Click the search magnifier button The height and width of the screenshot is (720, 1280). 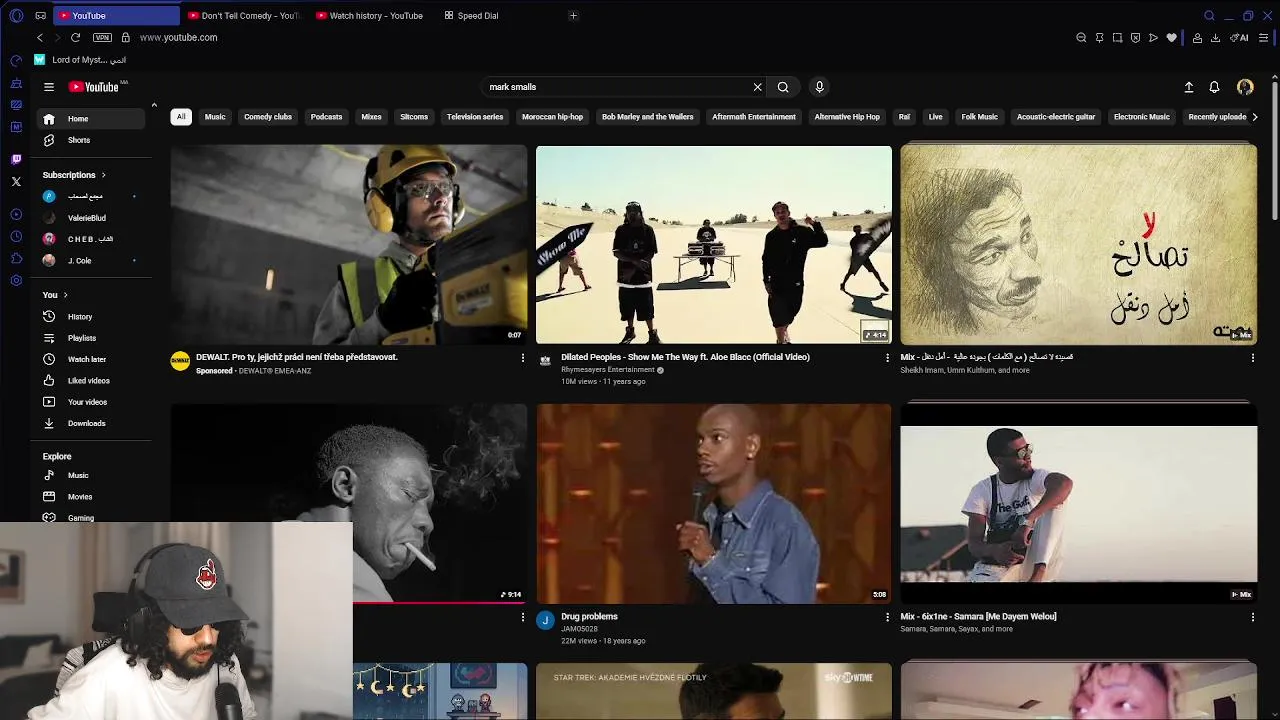click(783, 87)
